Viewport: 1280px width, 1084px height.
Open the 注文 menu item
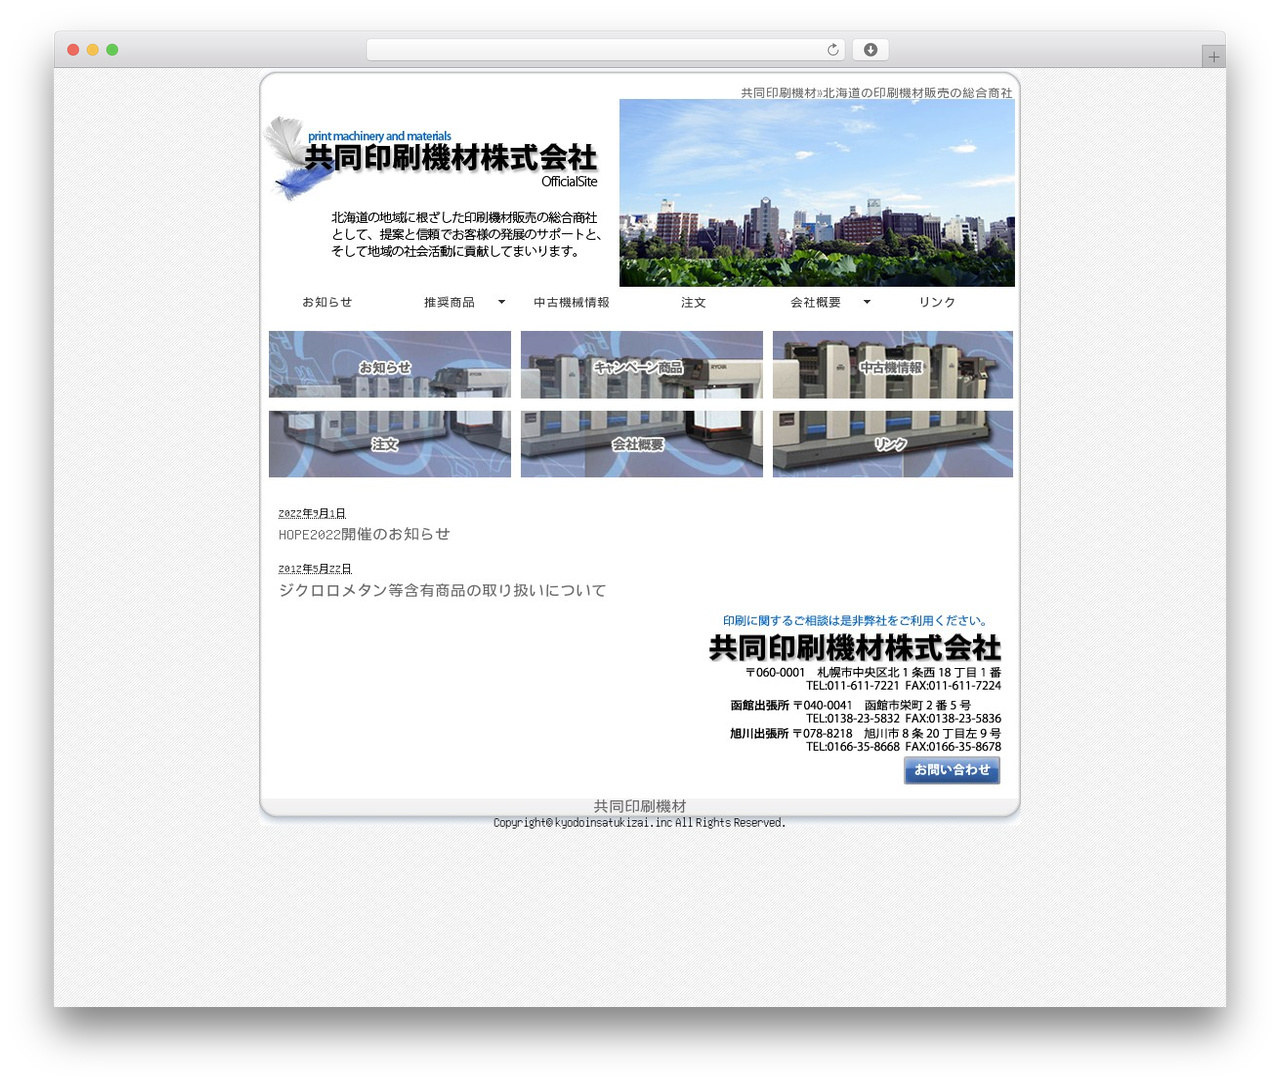(x=694, y=302)
